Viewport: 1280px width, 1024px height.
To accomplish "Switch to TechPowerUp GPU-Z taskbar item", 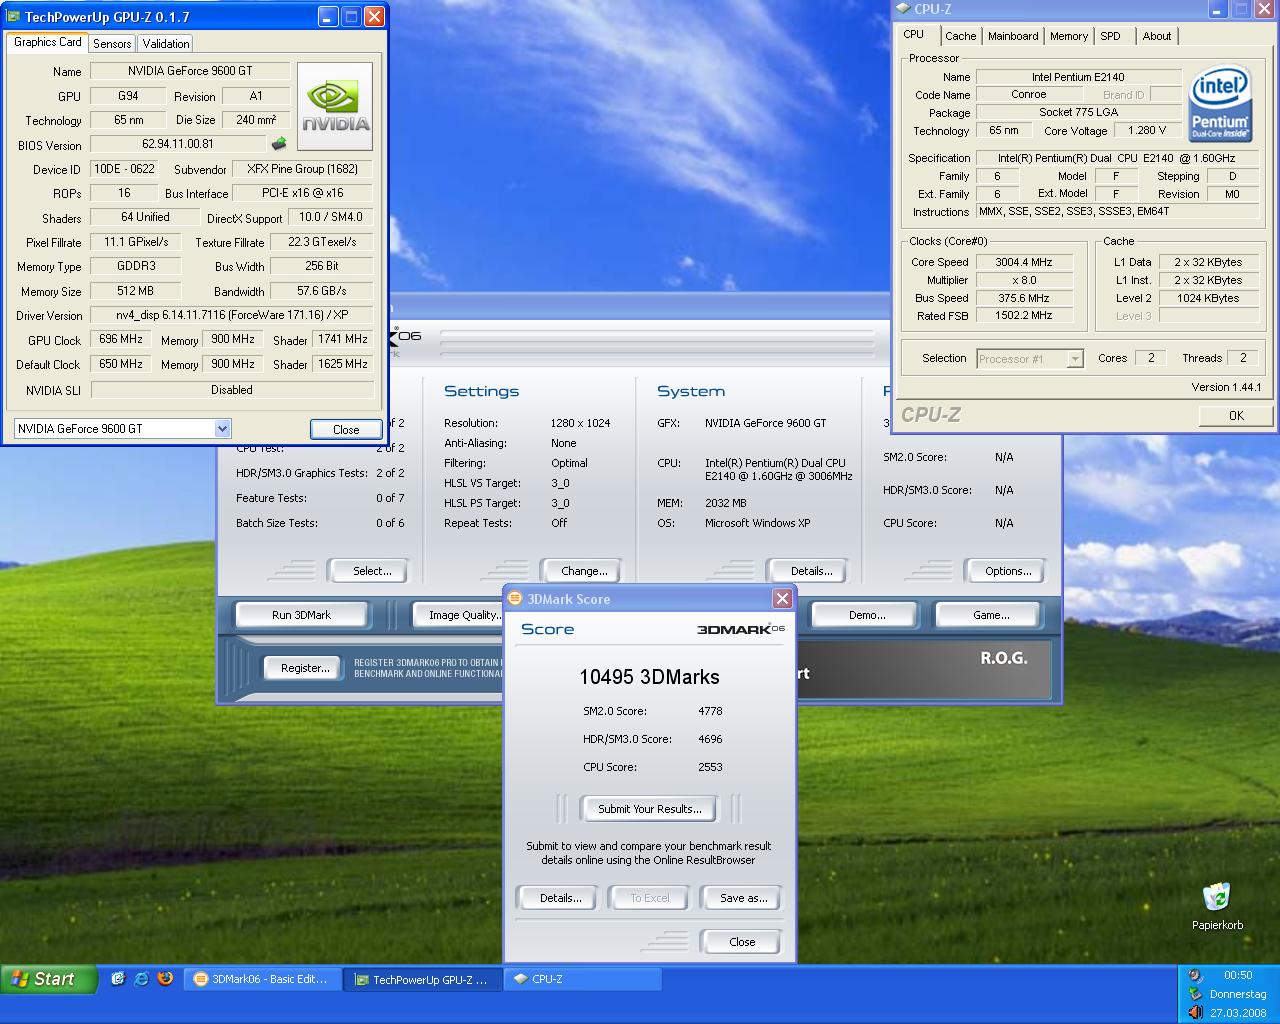I will pos(422,980).
